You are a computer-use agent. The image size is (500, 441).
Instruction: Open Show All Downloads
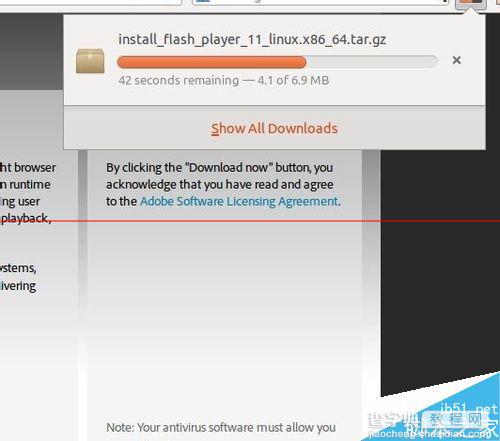pos(274,128)
